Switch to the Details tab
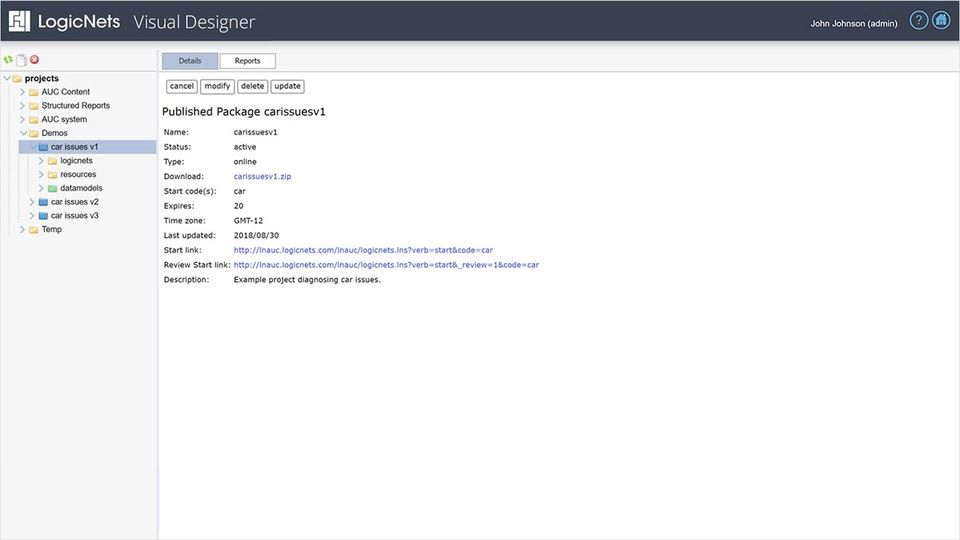This screenshot has width=960, height=540. pos(190,61)
